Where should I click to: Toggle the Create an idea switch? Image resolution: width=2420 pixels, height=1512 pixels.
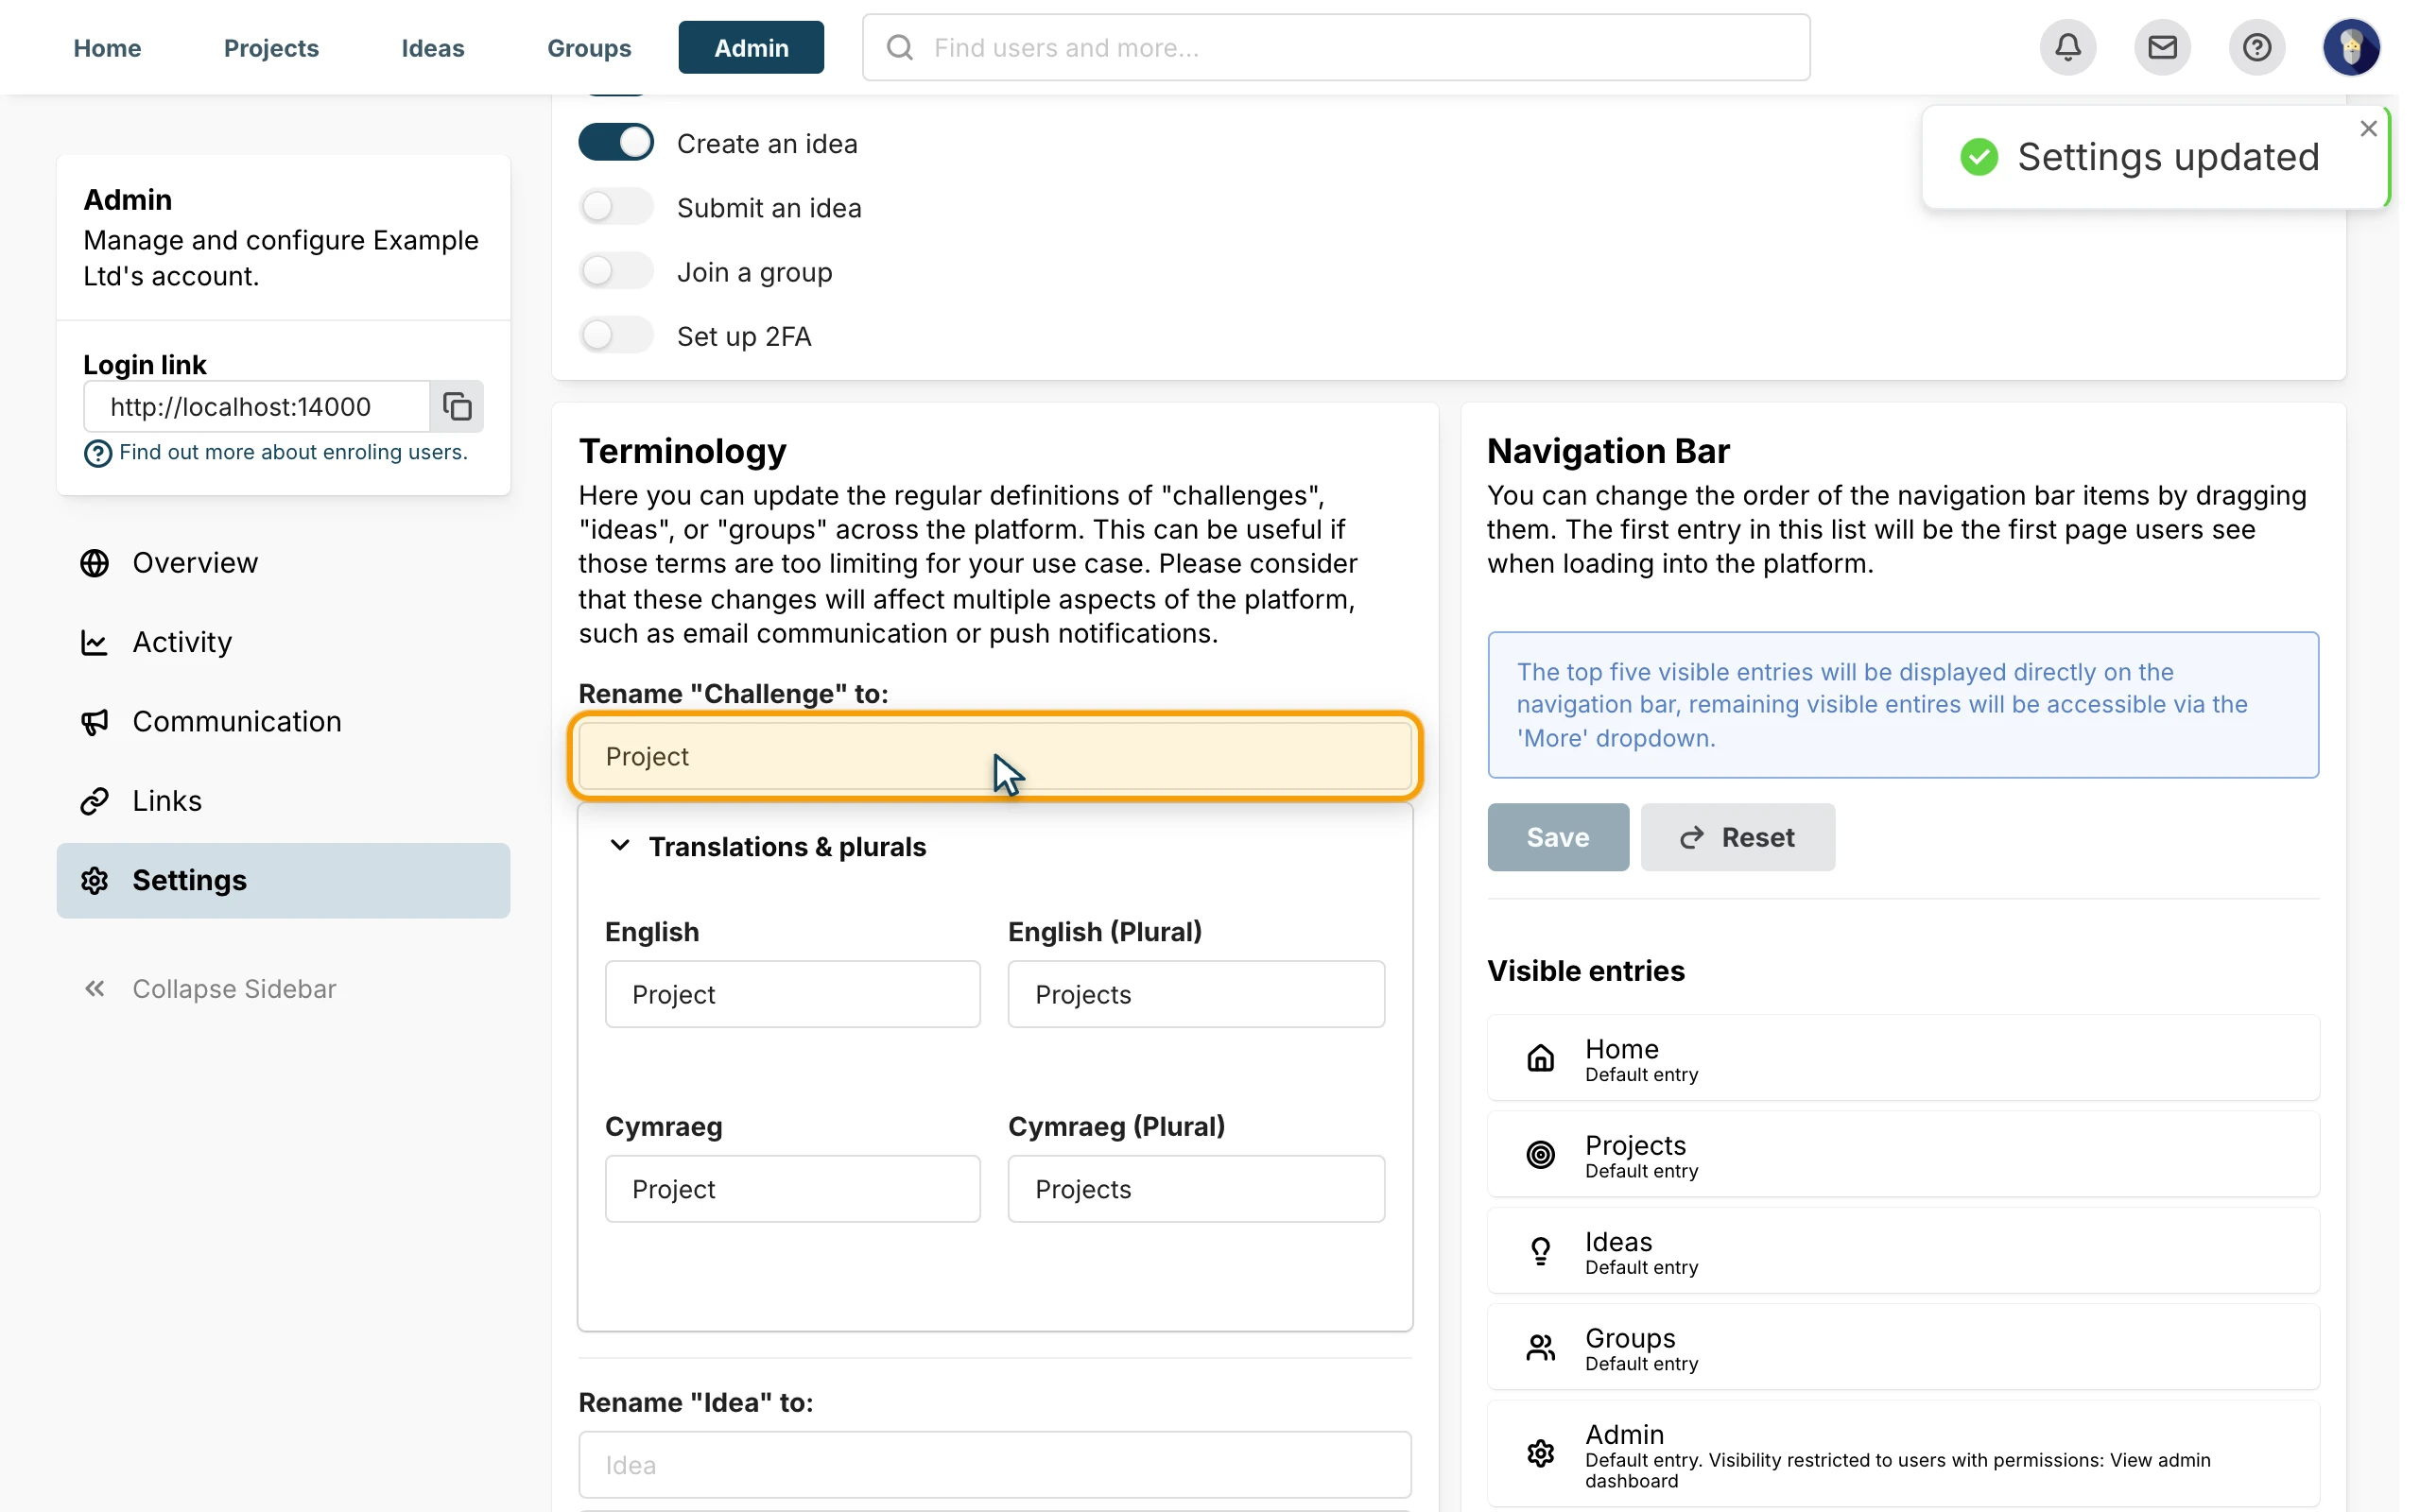(616, 143)
